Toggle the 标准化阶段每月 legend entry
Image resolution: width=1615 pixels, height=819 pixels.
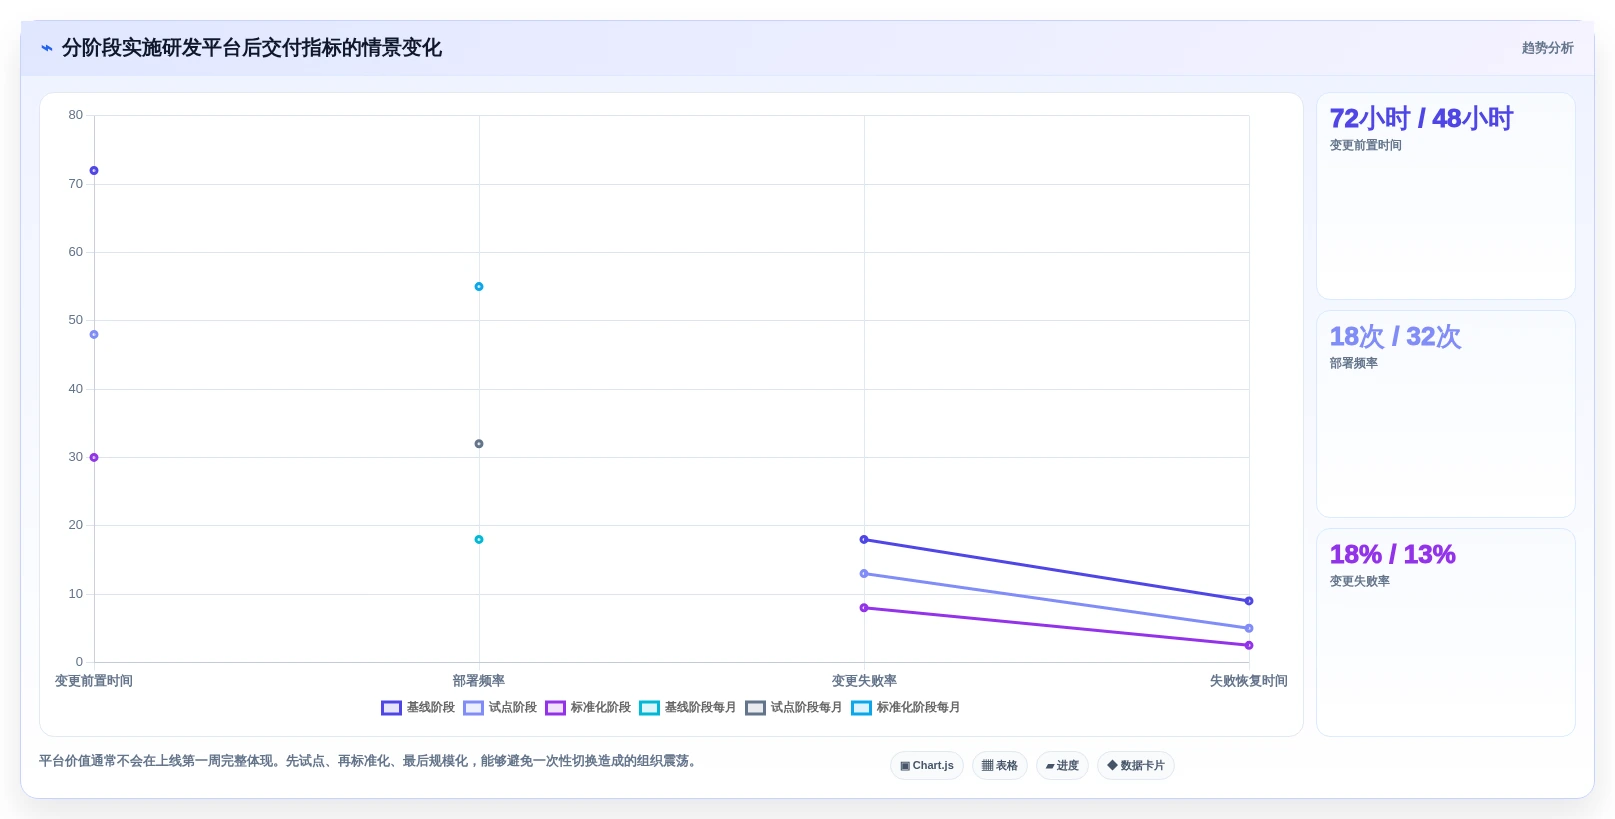(x=906, y=708)
